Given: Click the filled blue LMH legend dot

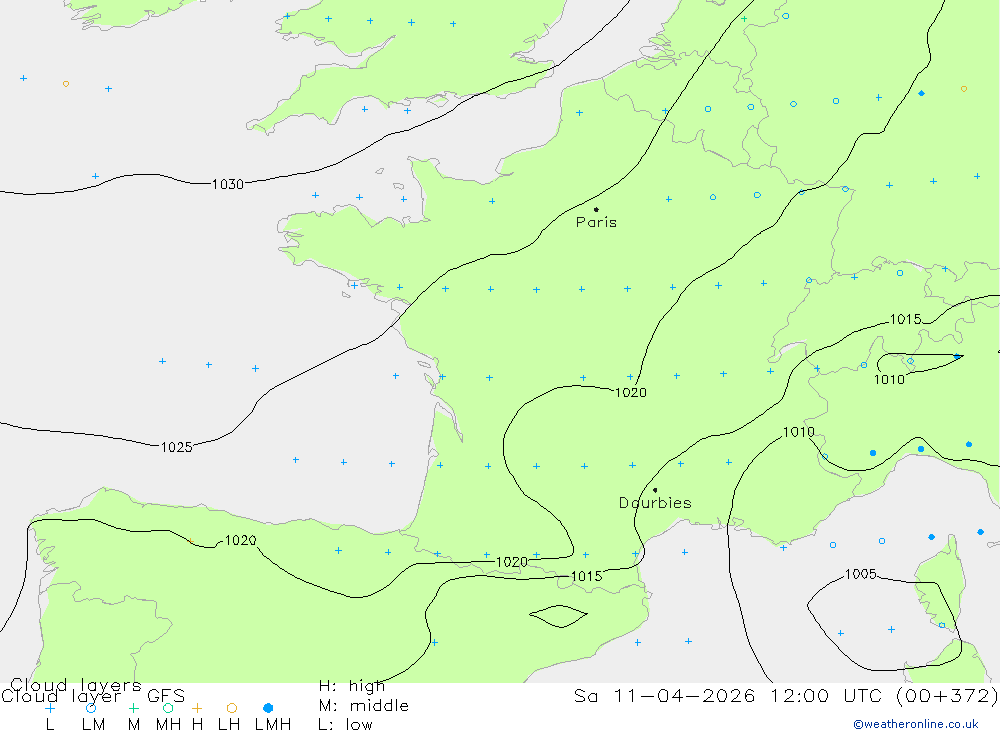Looking at the screenshot, I should click(268, 708).
